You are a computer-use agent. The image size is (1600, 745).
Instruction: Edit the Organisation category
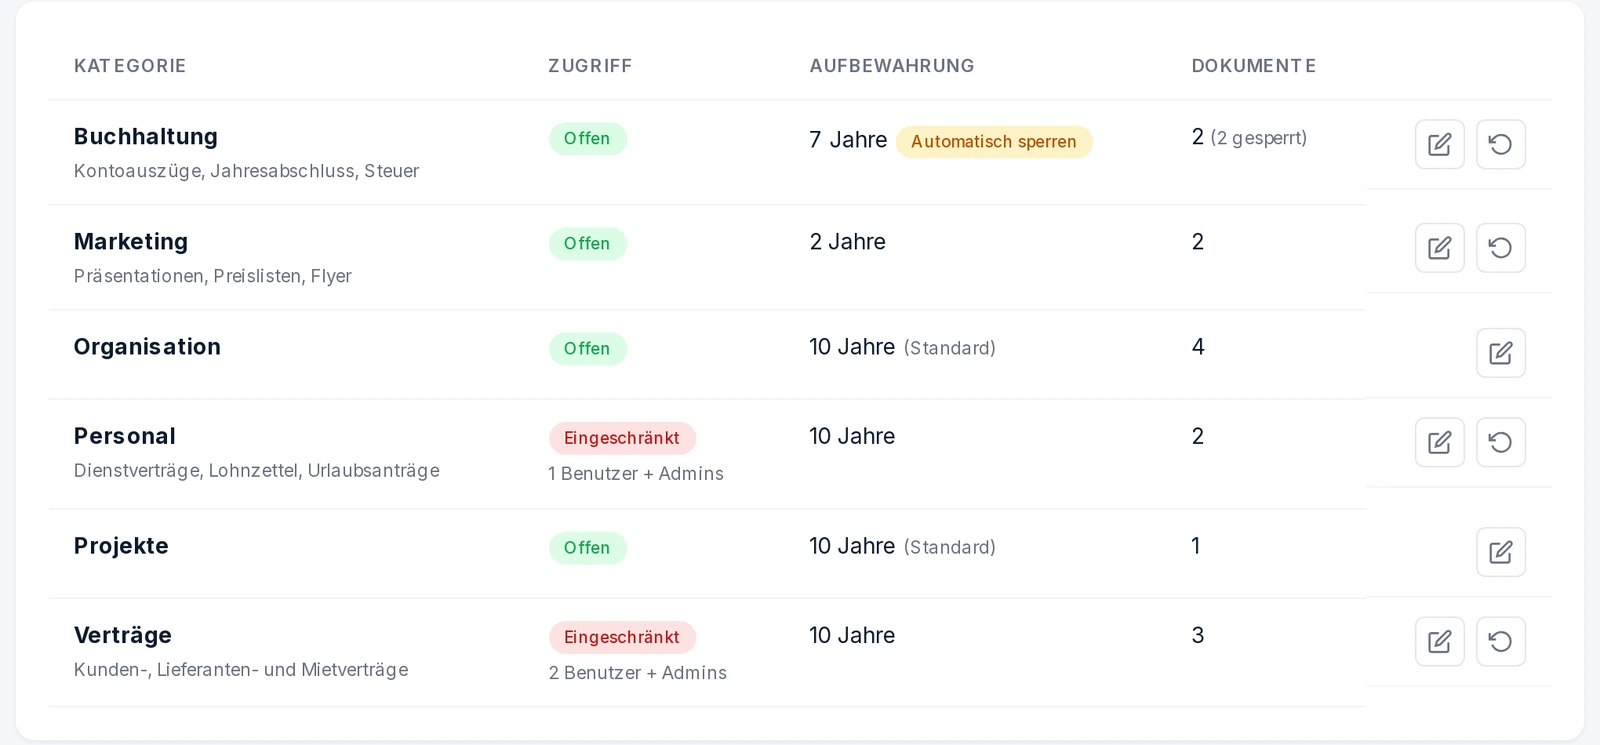click(x=1500, y=353)
